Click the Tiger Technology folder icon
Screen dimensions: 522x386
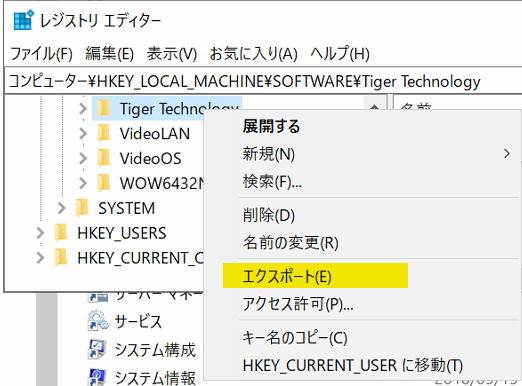tap(104, 108)
